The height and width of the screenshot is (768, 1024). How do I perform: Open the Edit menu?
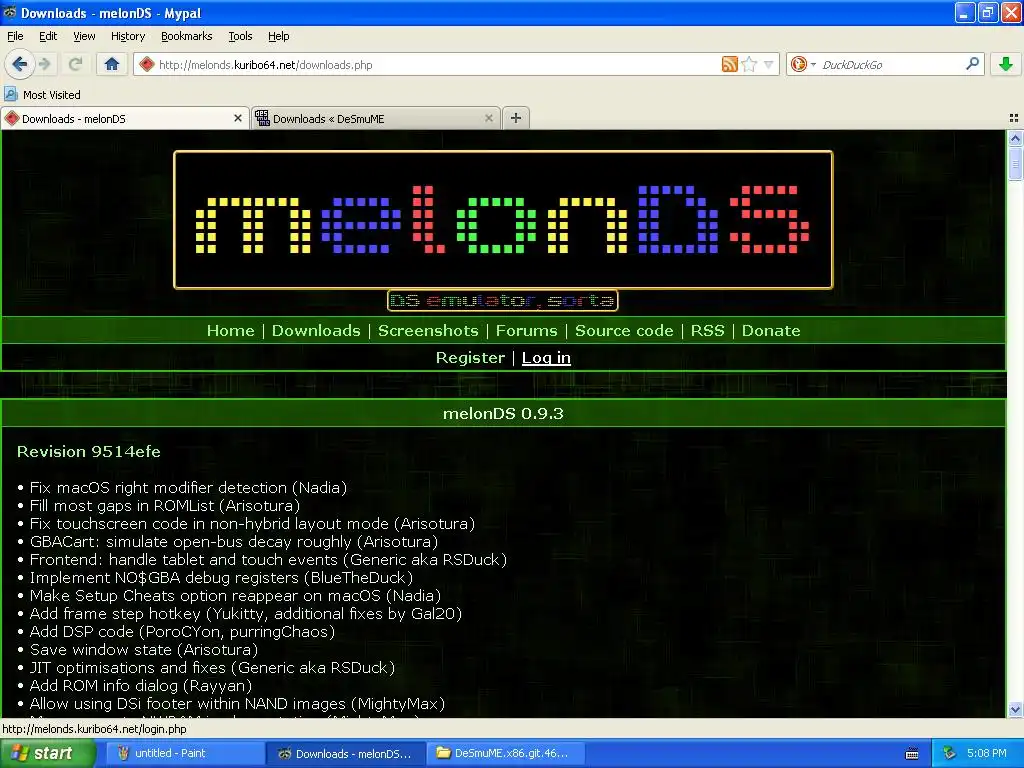[x=48, y=36]
